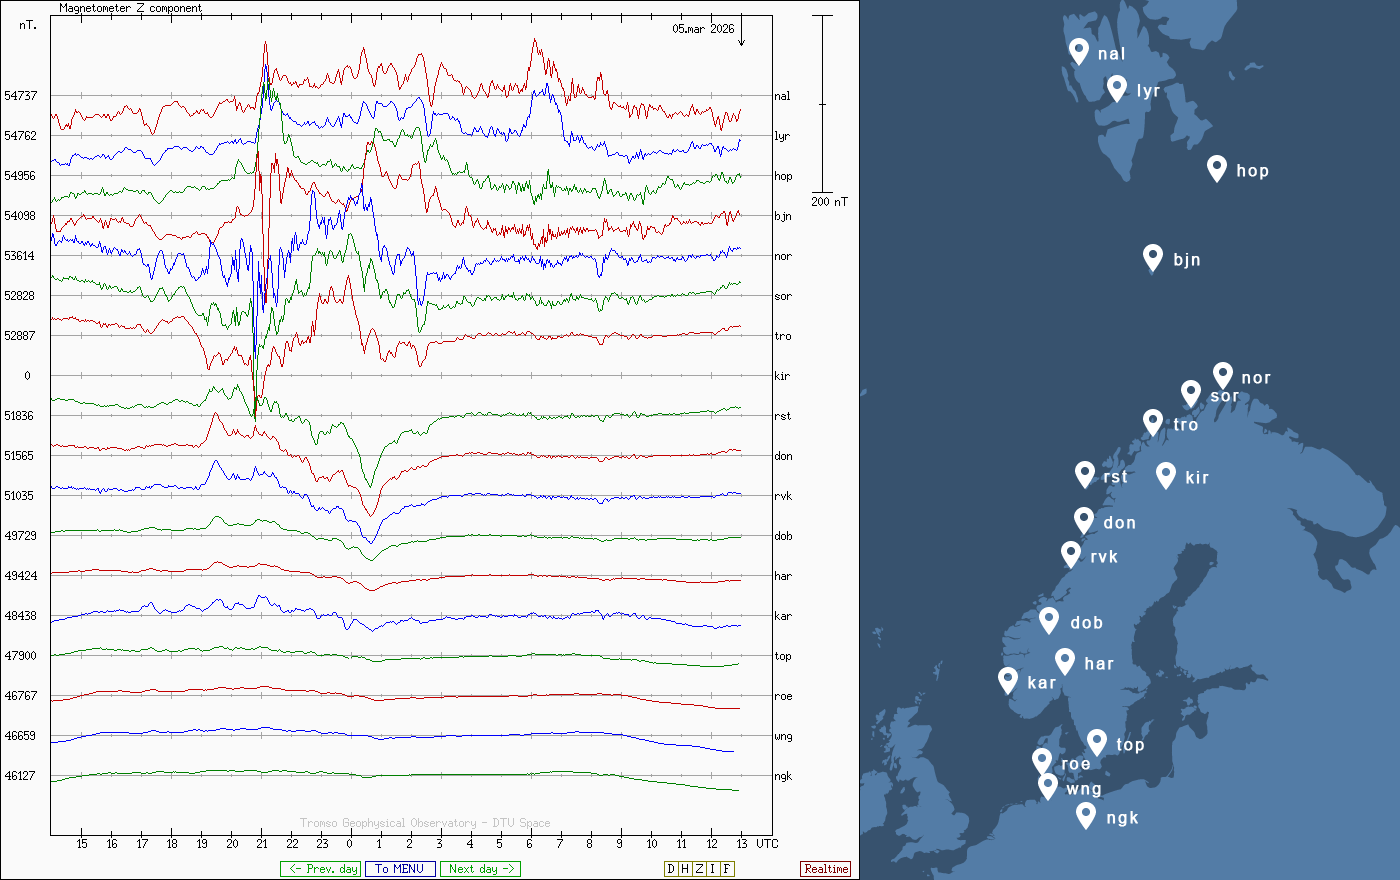
Task: Click the 54737 baseline value
Action: coord(20,96)
